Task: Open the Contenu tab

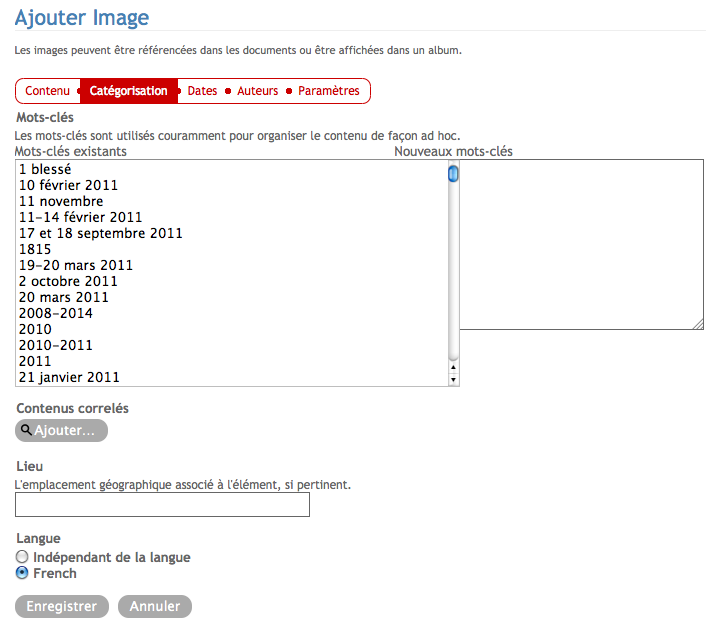Action: coord(47,91)
